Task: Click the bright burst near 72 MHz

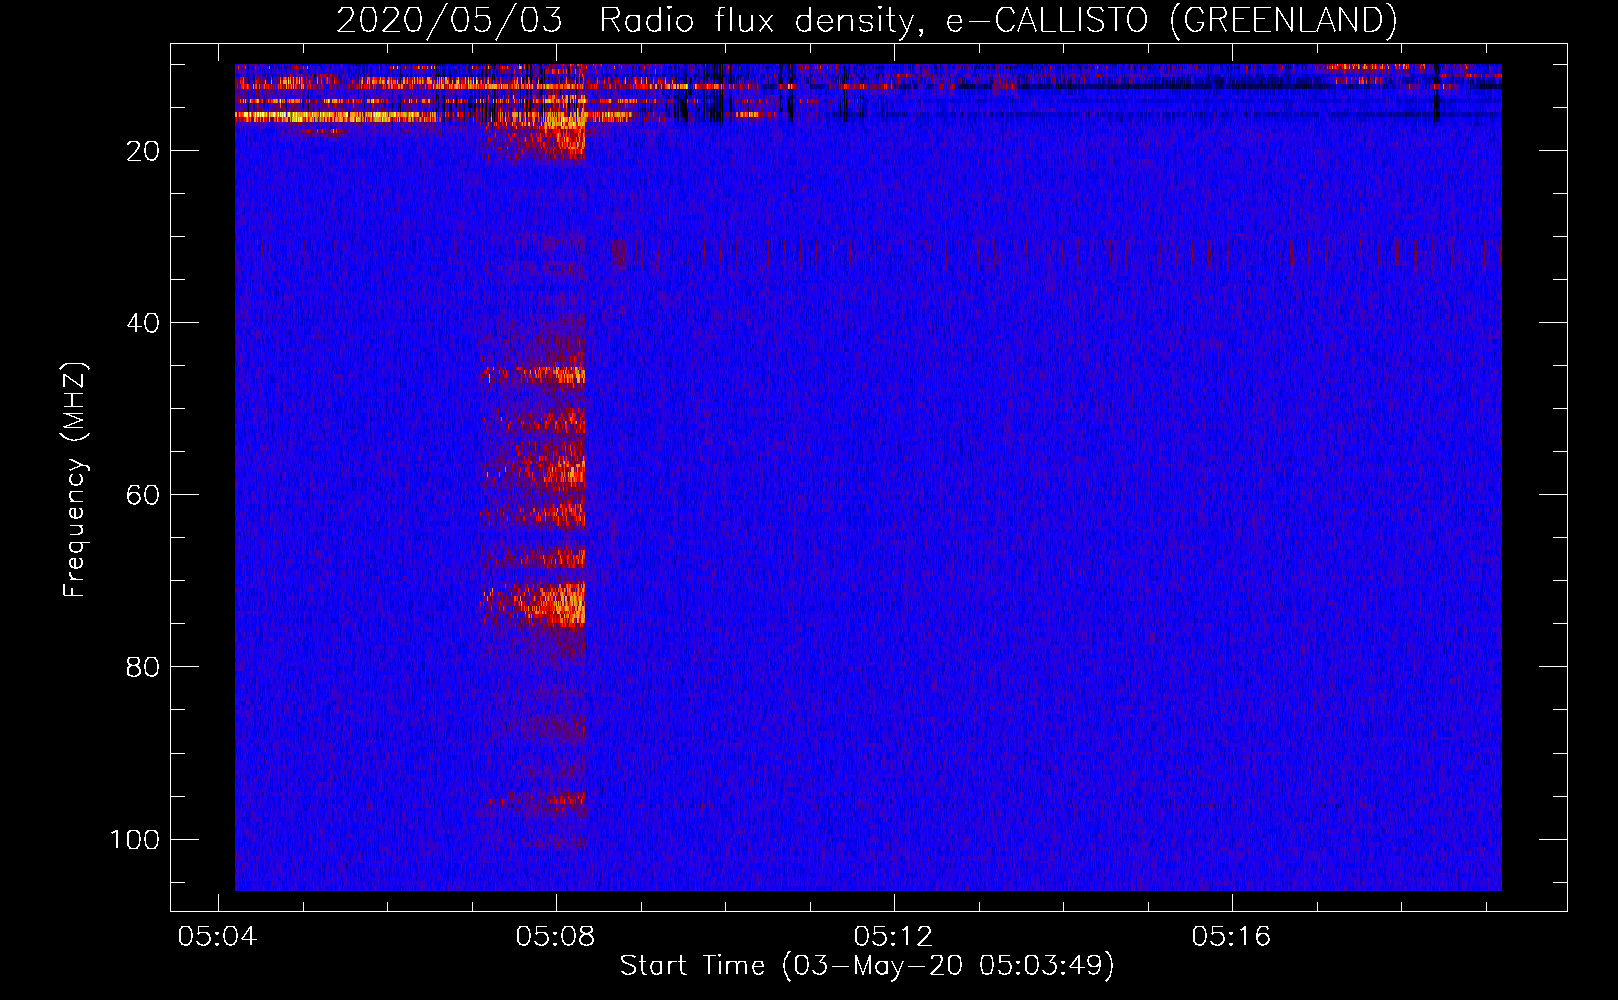Action: coord(535,604)
